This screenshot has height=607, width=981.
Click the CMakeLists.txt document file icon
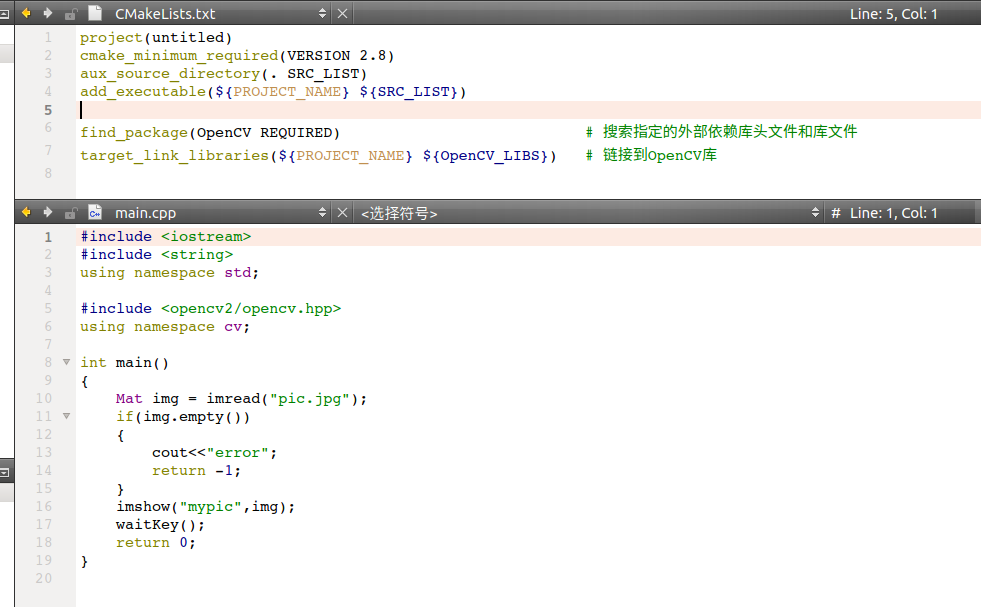(95, 14)
